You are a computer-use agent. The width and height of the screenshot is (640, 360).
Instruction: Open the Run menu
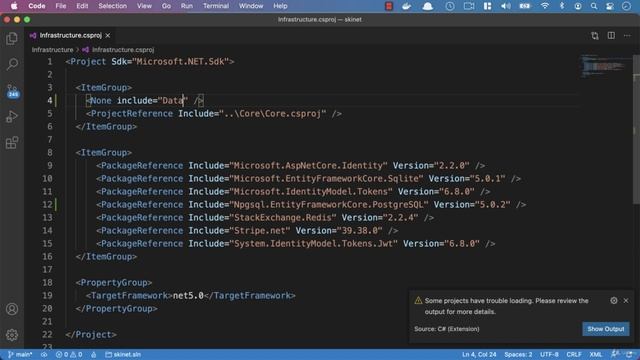187,6
